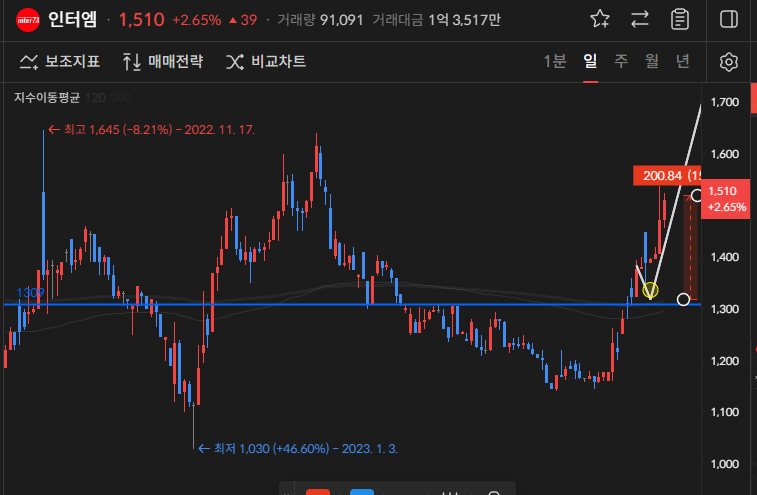Open 보조지표 indicators menu
Image resolution: width=757 pixels, height=495 pixels.
point(60,62)
